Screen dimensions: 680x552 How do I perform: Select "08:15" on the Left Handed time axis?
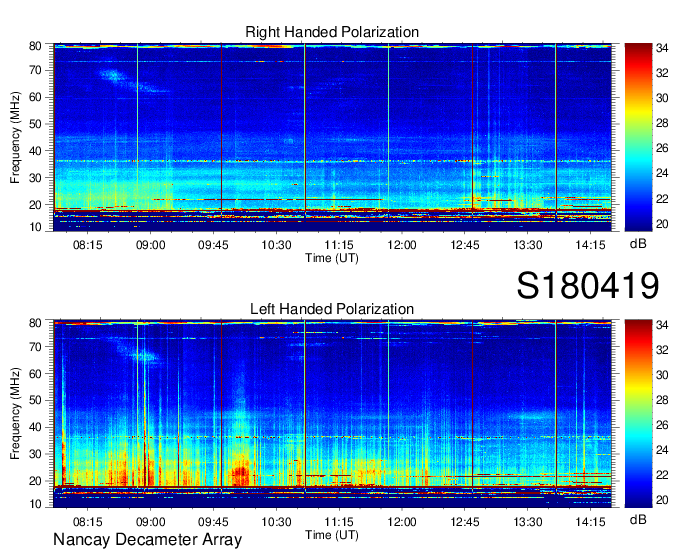point(88,522)
